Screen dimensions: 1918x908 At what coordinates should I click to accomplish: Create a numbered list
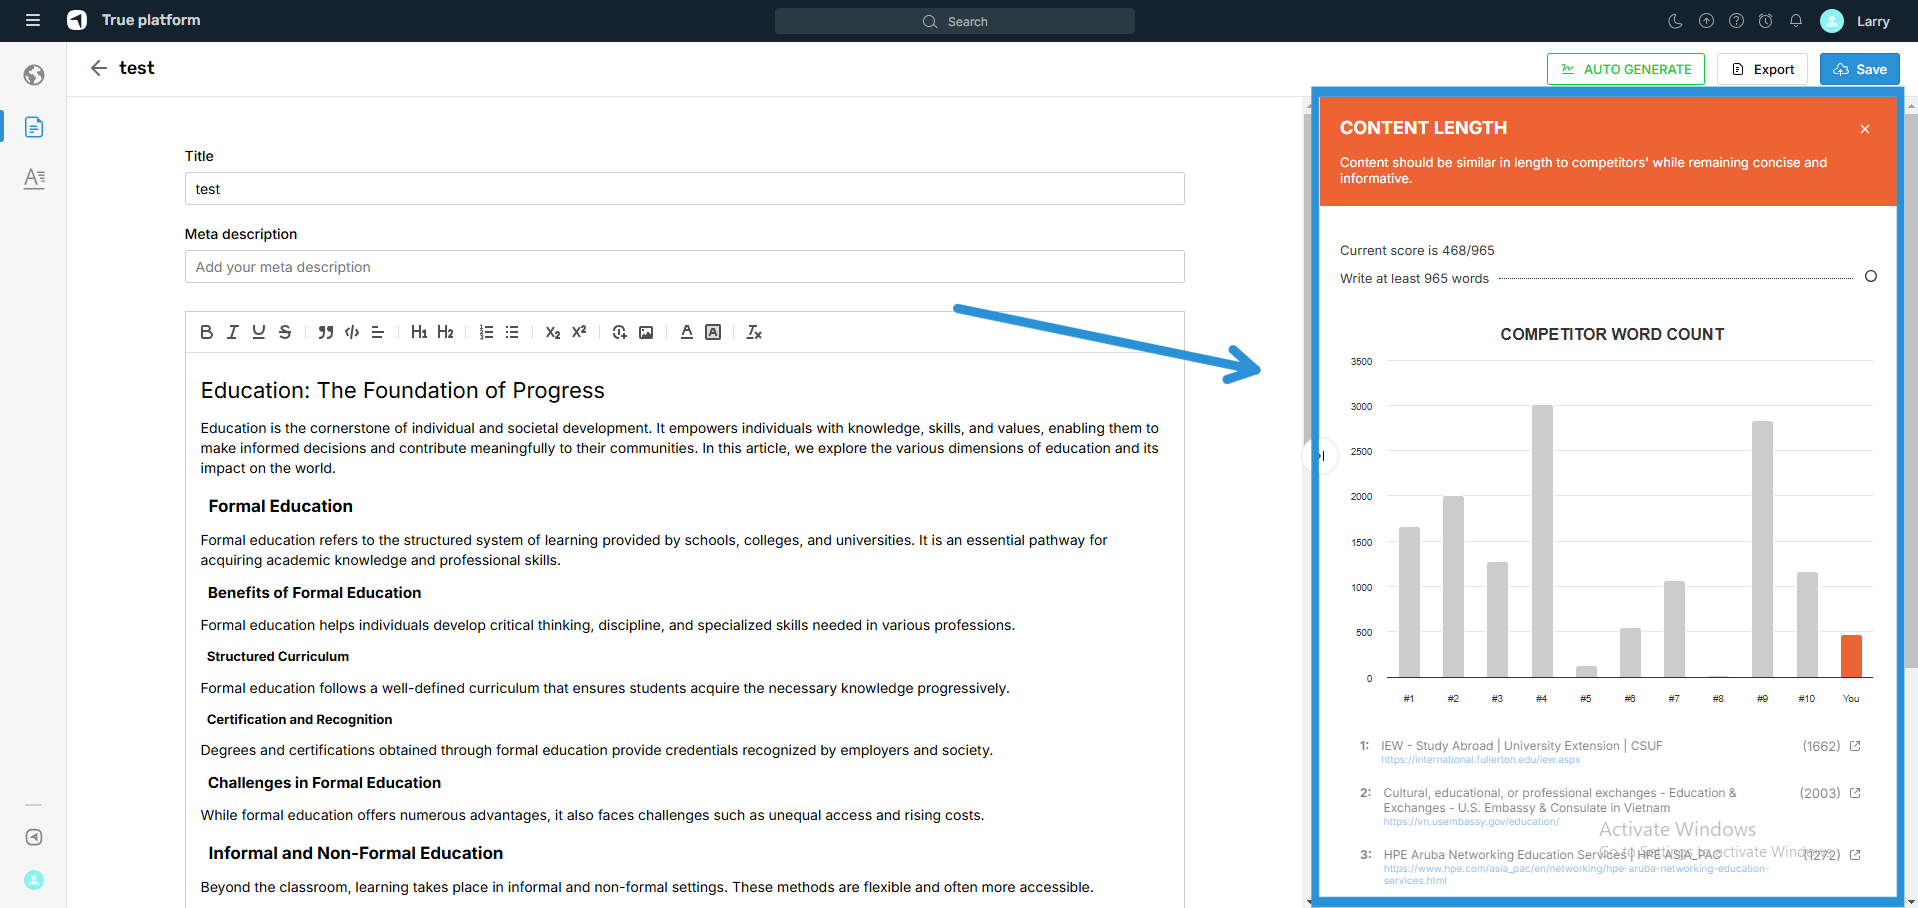[x=486, y=332]
